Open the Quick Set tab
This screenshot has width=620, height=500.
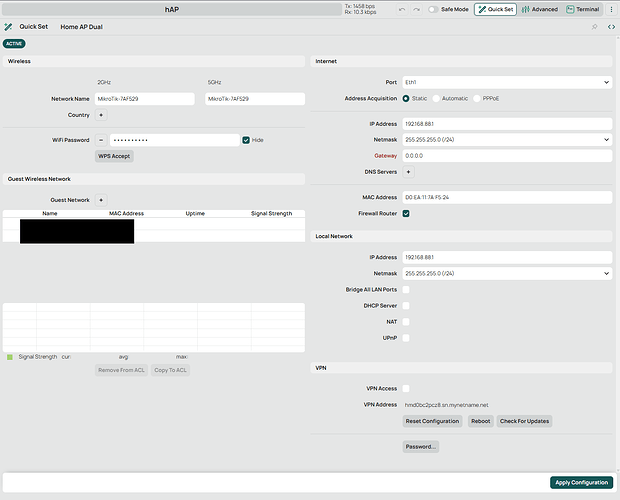pos(495,9)
